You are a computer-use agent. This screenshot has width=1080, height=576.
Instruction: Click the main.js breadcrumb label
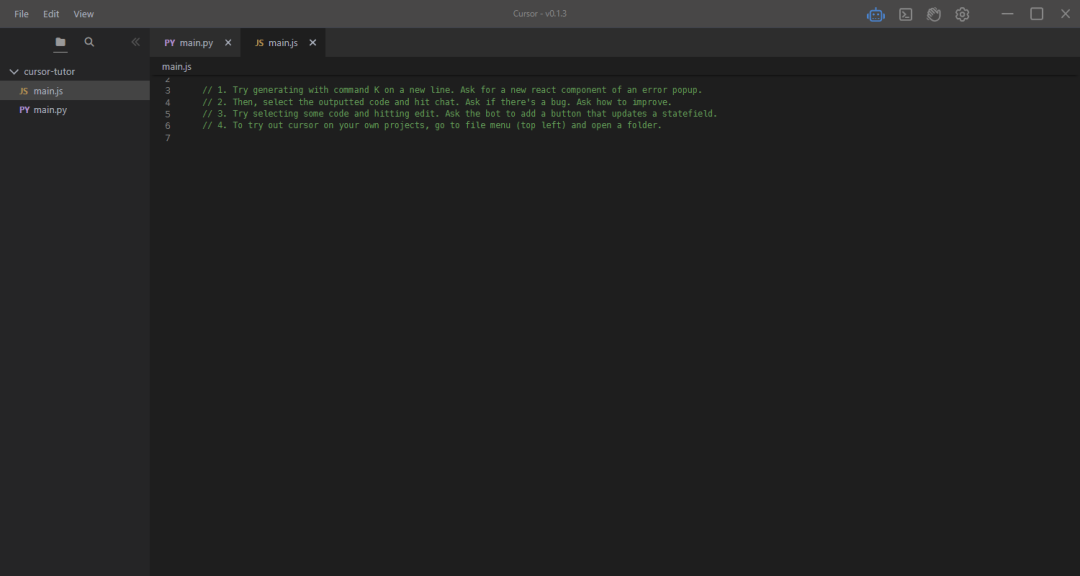pyautogui.click(x=177, y=67)
